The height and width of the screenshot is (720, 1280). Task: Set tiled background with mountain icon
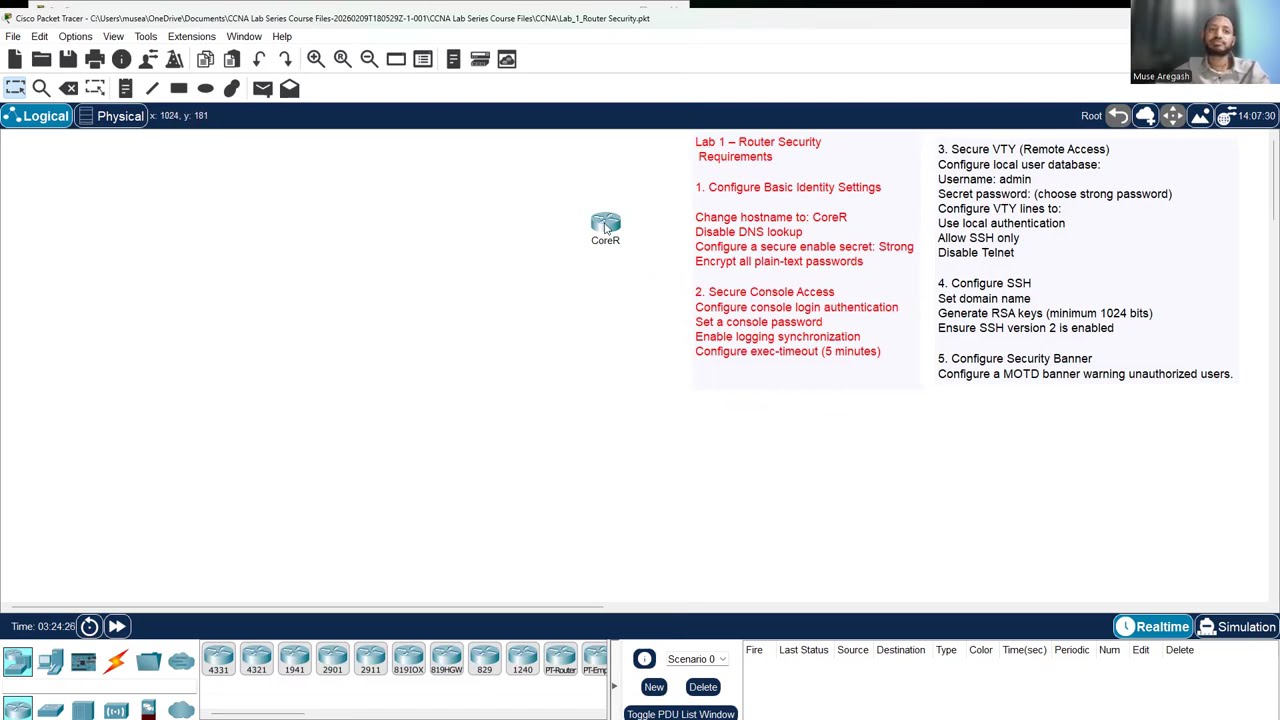[x=1199, y=116]
